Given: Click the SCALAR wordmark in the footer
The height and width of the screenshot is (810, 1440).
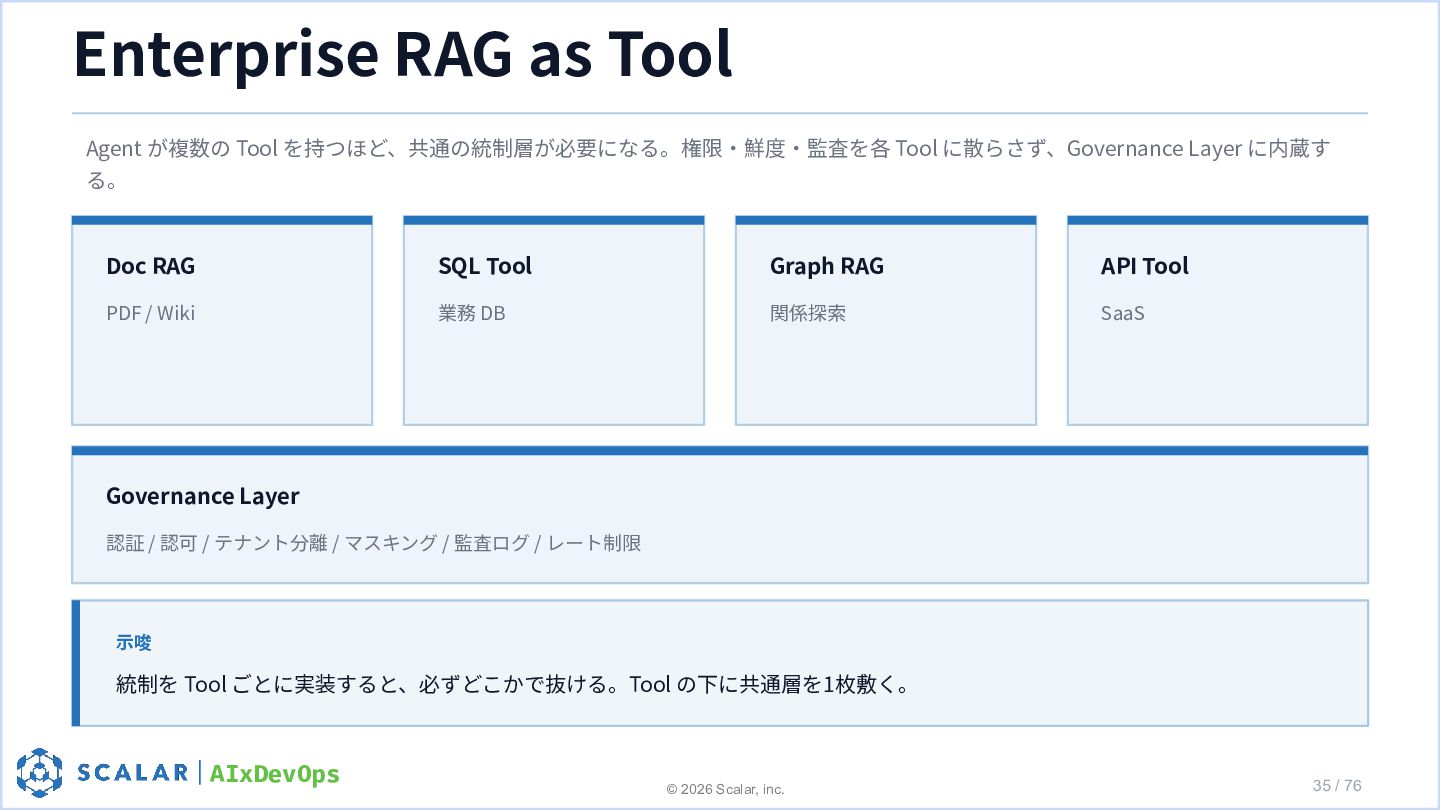Looking at the screenshot, I should (133, 773).
